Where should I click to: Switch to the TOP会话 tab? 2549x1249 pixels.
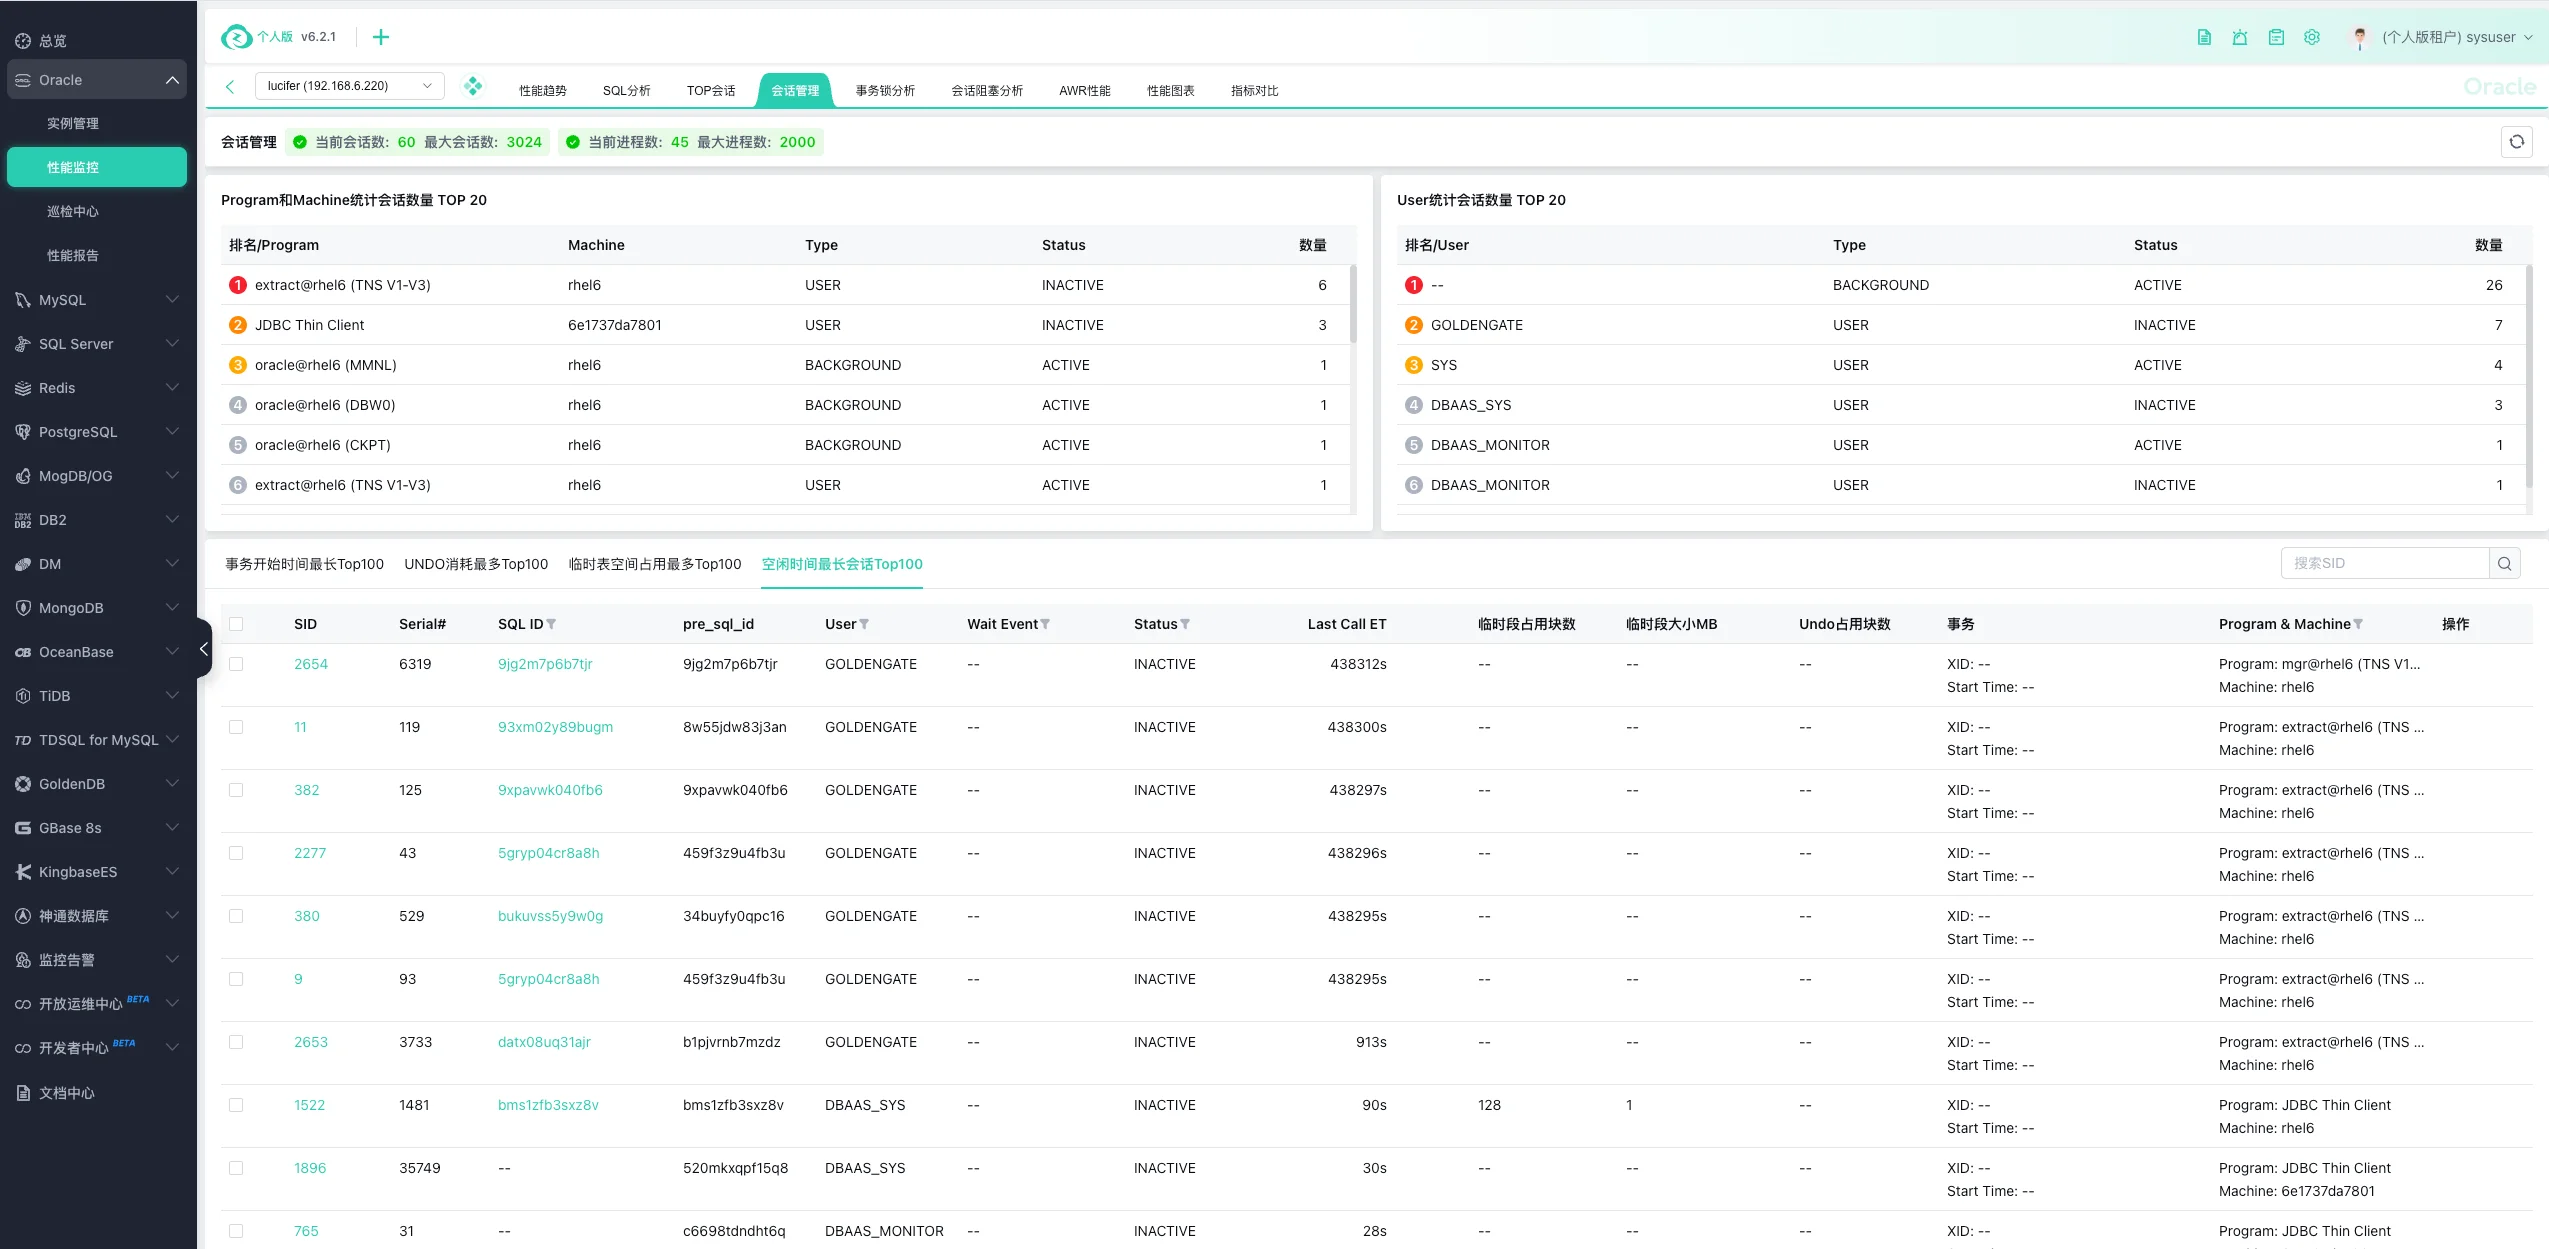coord(710,90)
